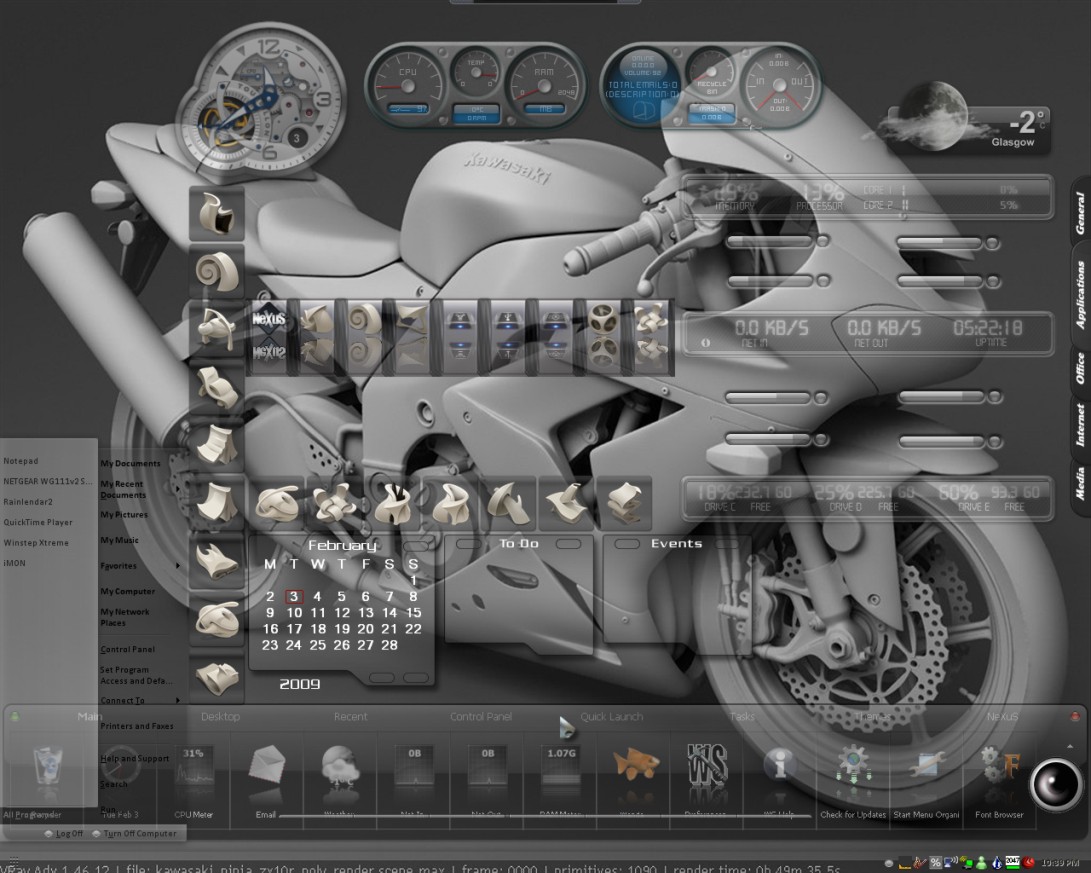The height and width of the screenshot is (873, 1091).
Task: Open My Pictures in Start menu
Action: pos(124,515)
